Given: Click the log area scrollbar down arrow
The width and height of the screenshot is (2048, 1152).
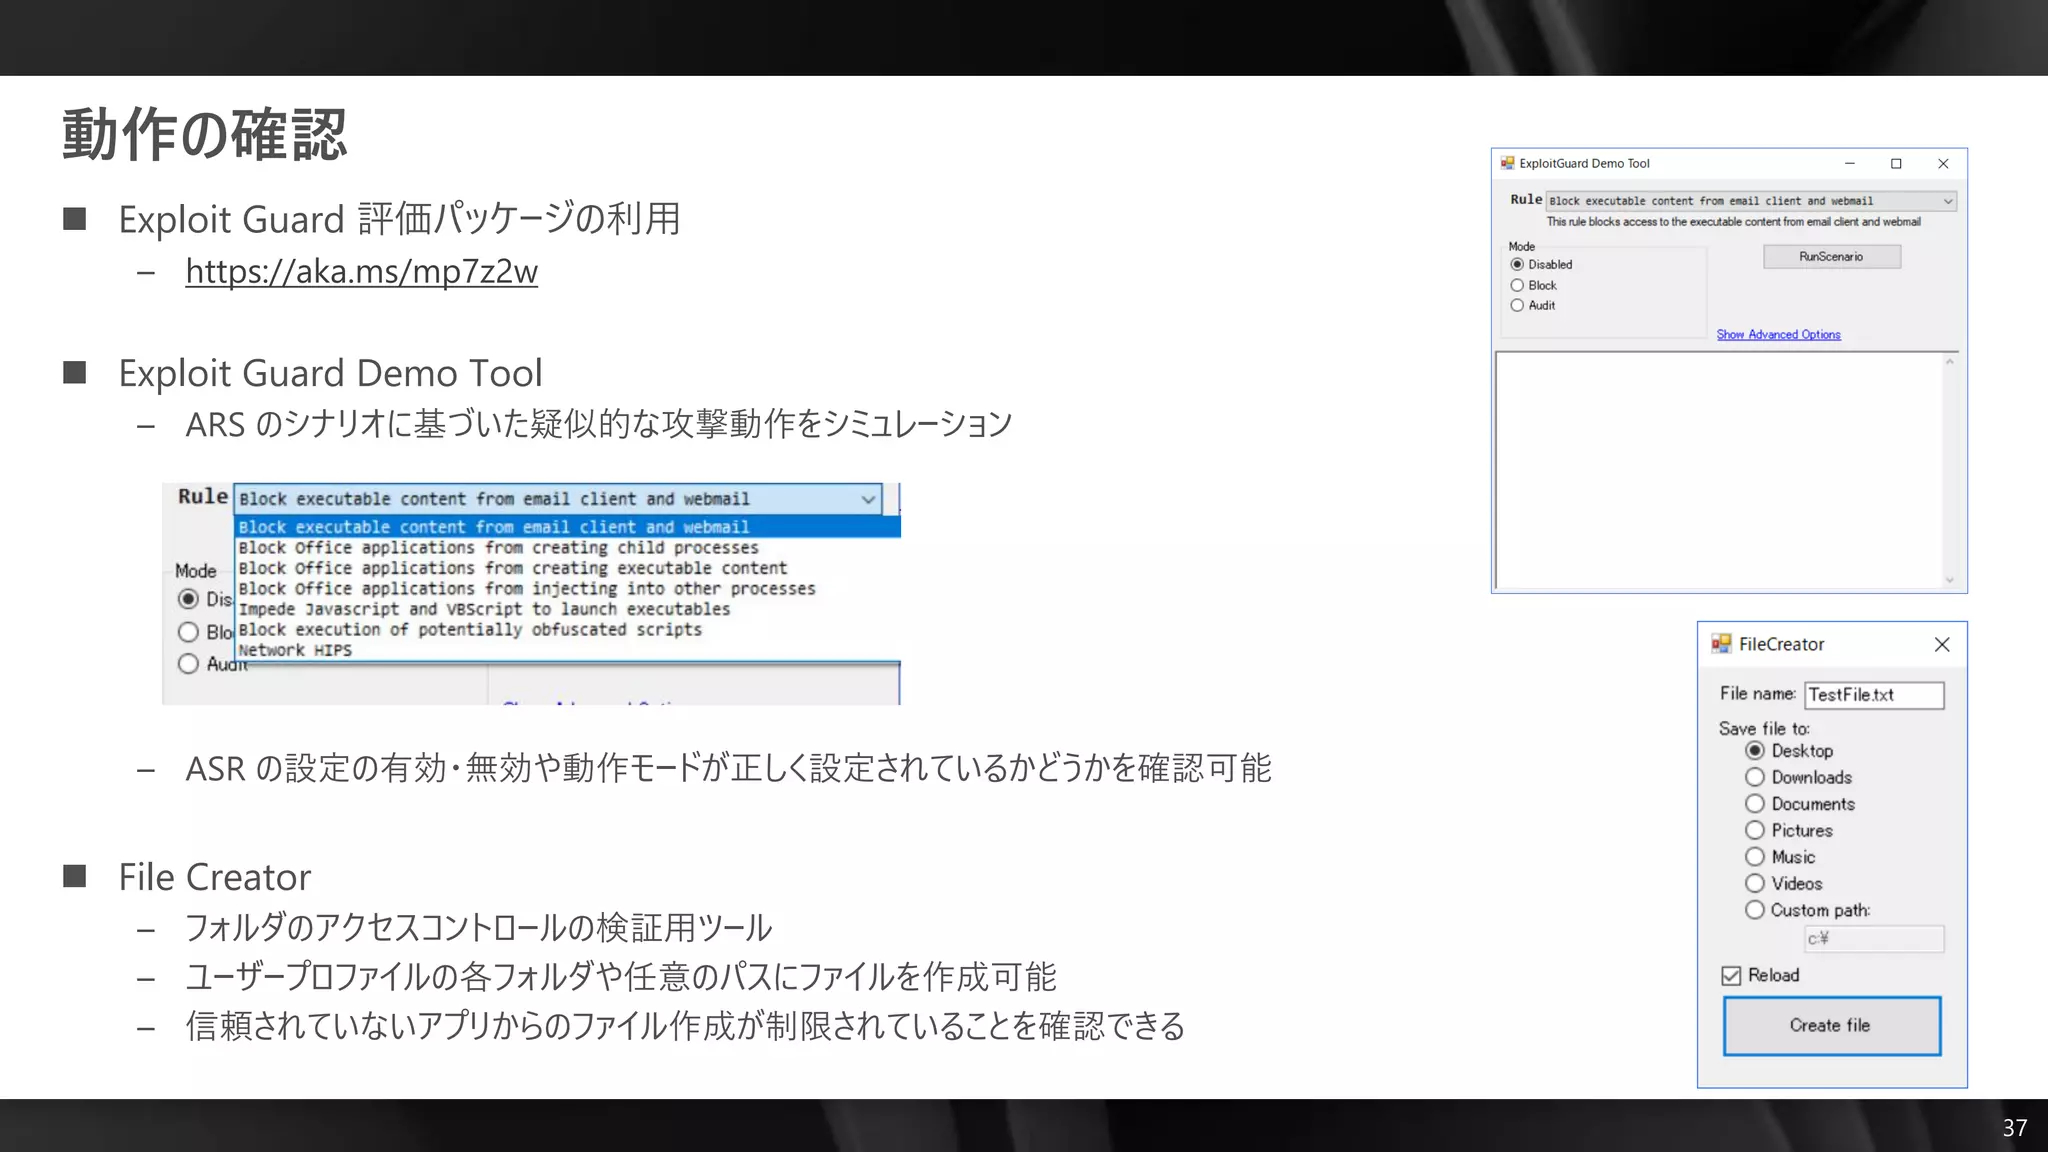Looking at the screenshot, I should pos(1949,580).
